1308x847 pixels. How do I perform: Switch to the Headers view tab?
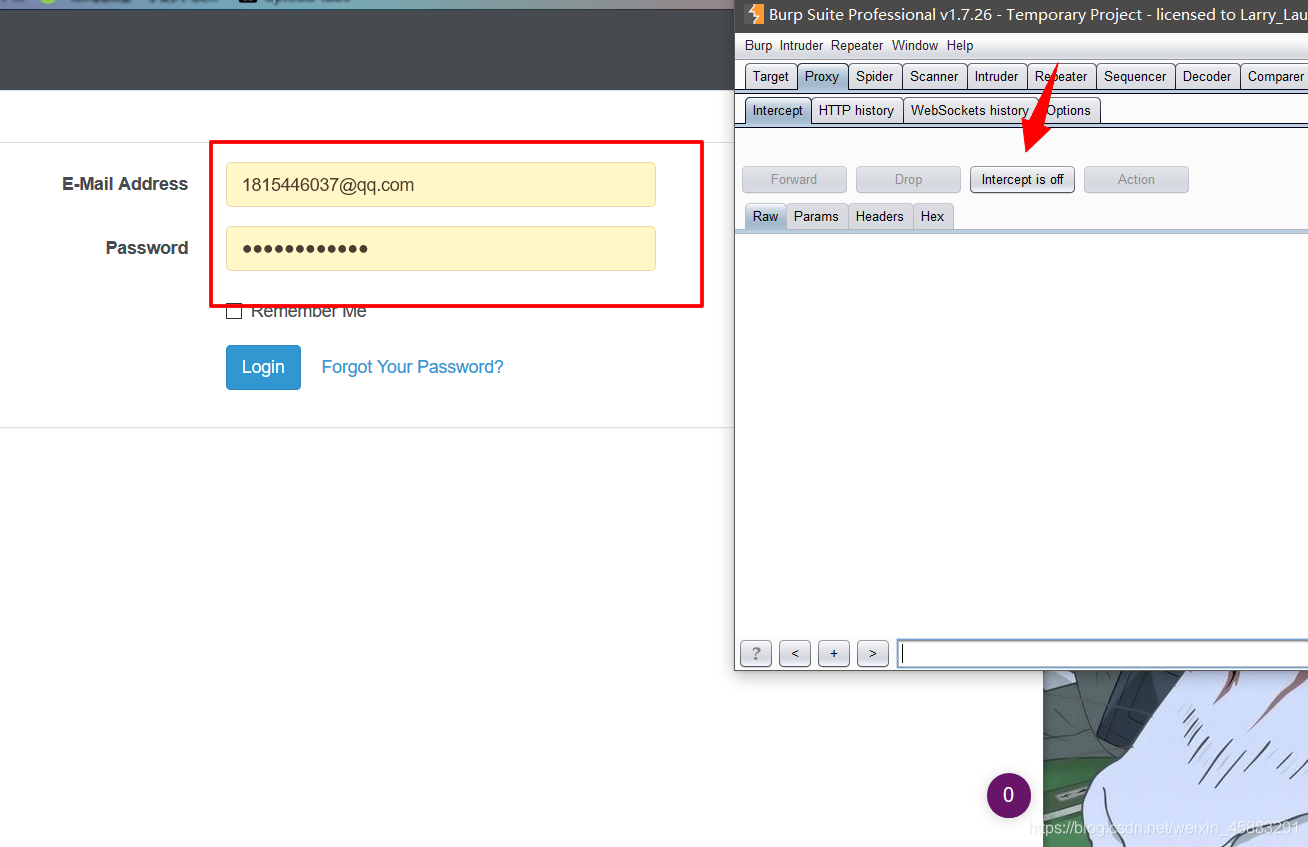click(880, 216)
